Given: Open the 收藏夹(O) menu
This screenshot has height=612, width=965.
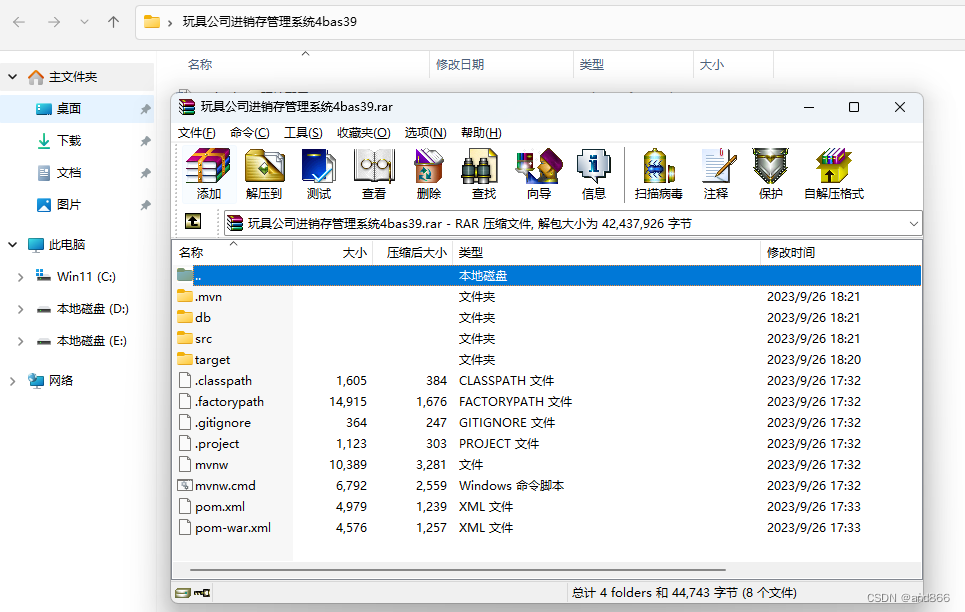Looking at the screenshot, I should (x=364, y=133).
